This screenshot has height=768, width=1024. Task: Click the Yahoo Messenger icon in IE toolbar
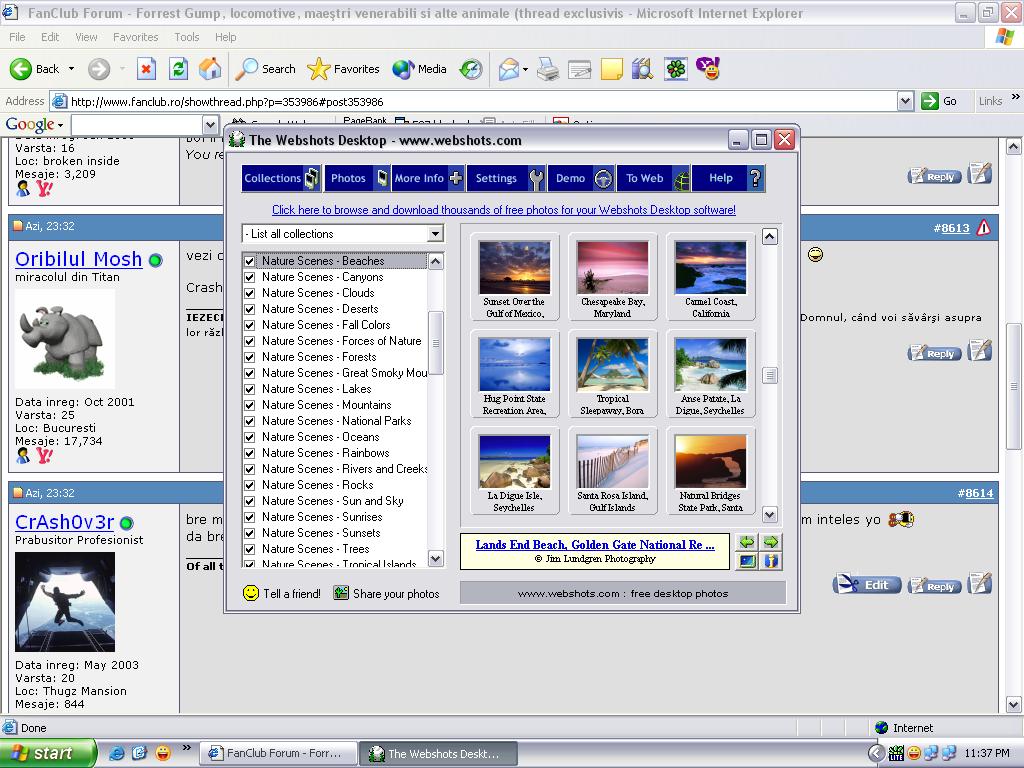point(708,69)
